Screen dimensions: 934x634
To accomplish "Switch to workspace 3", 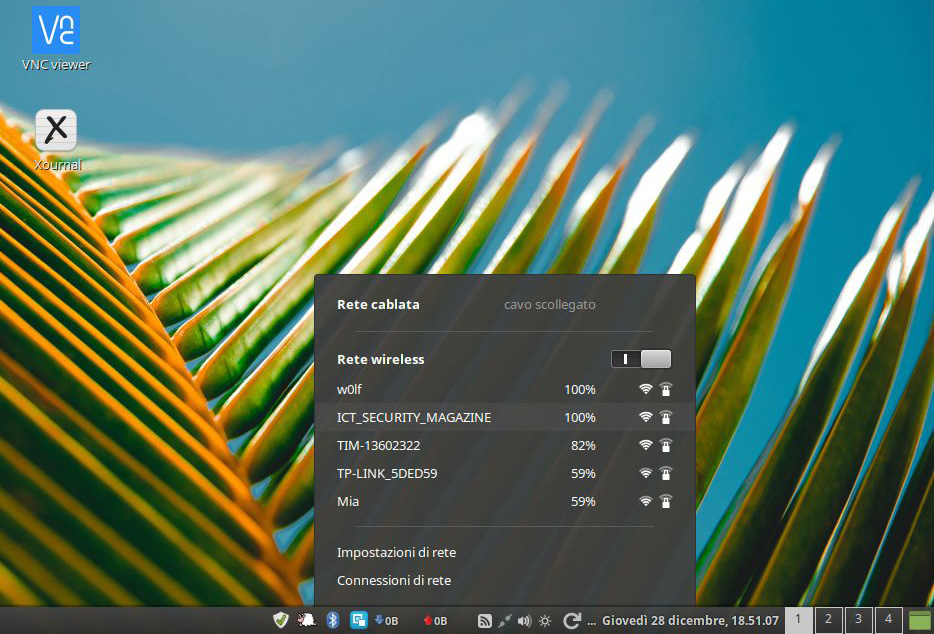I will (858, 620).
